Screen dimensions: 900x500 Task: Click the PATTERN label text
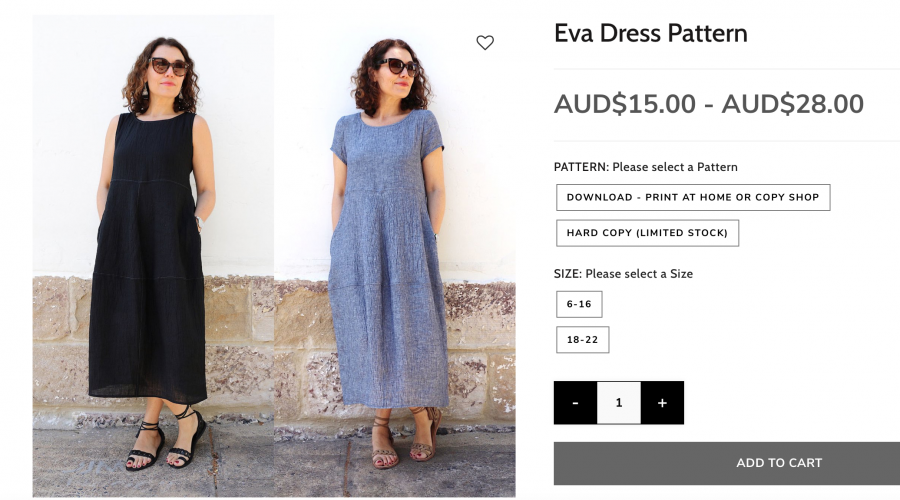click(581, 167)
